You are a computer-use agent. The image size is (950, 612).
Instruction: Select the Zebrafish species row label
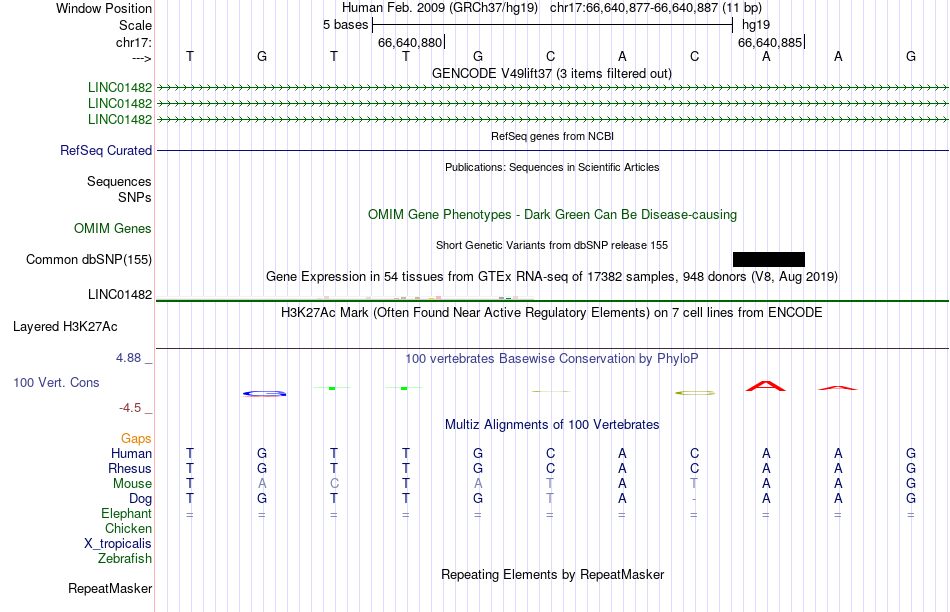pos(125,558)
